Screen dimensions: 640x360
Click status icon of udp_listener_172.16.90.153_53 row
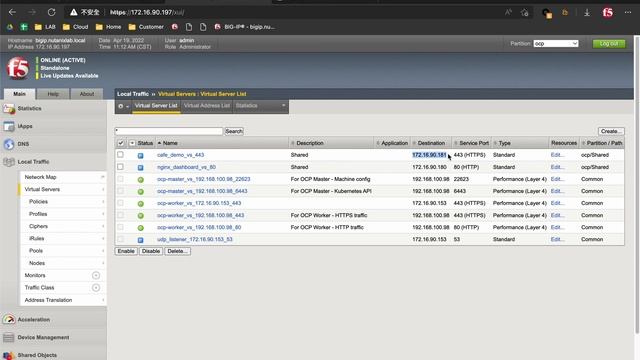tap(140, 240)
